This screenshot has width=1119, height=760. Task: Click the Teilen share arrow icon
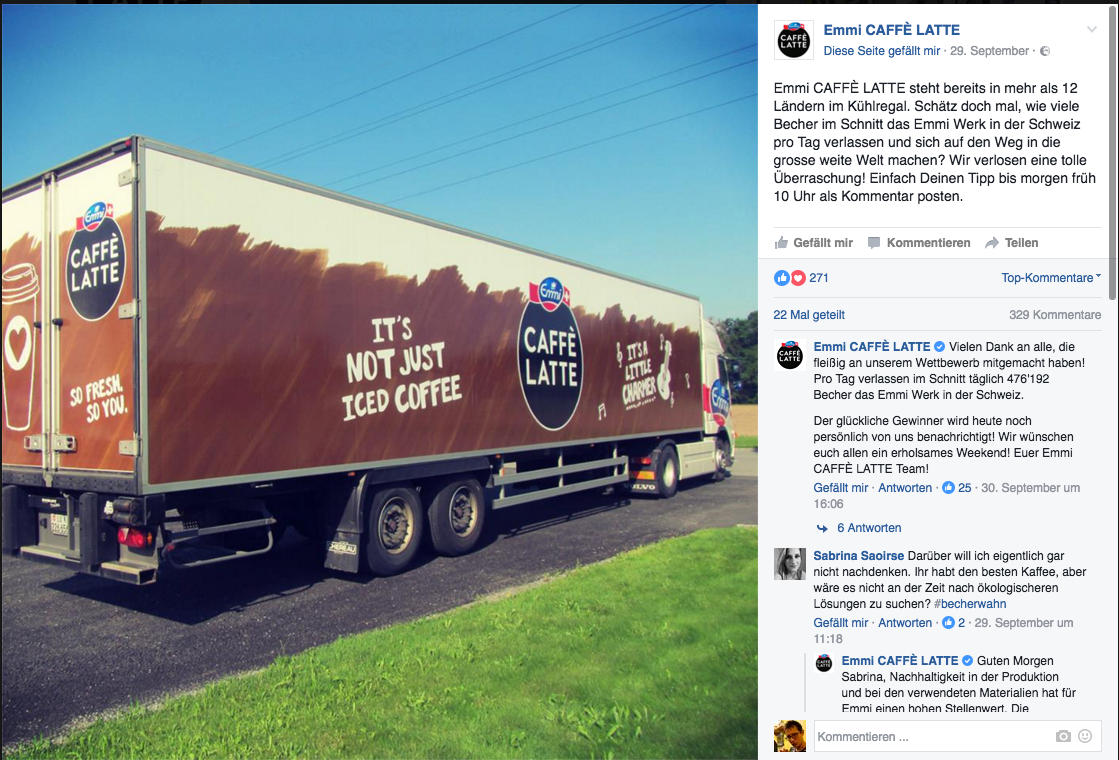(991, 243)
